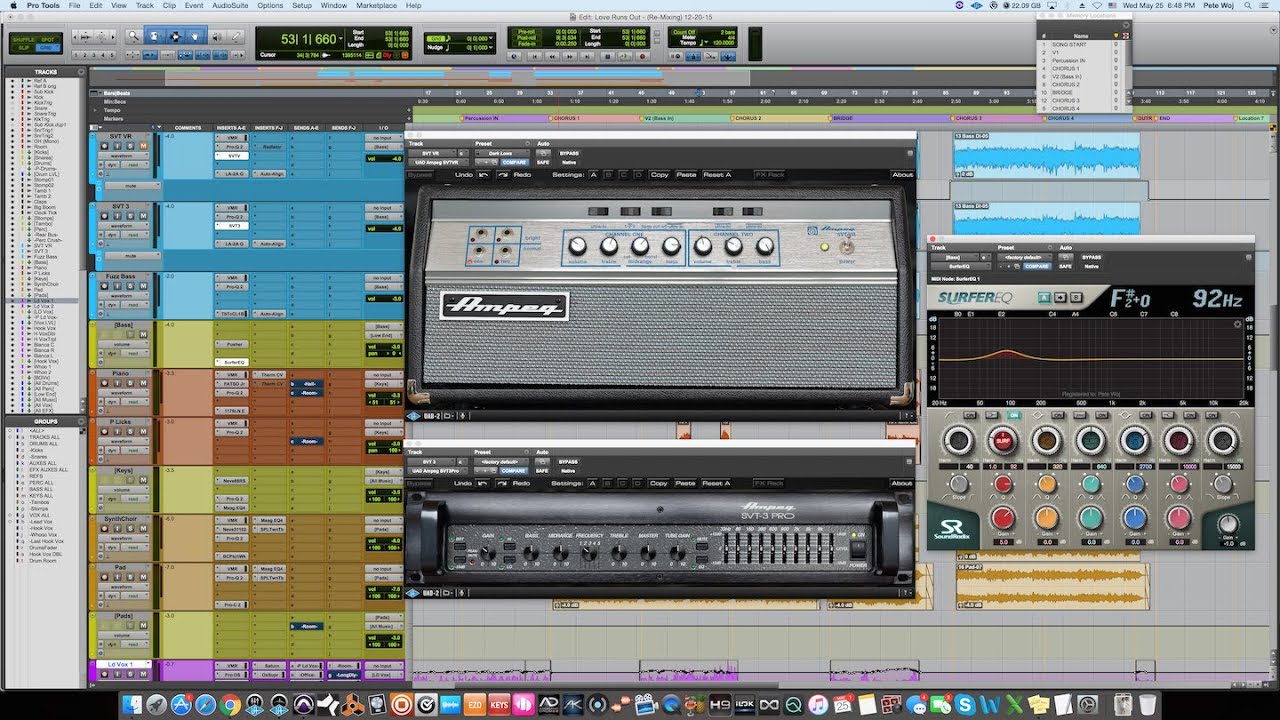The width and height of the screenshot is (1280, 720).
Task: Click Paste in the SVT-VR settings bar
Action: [x=686, y=175]
